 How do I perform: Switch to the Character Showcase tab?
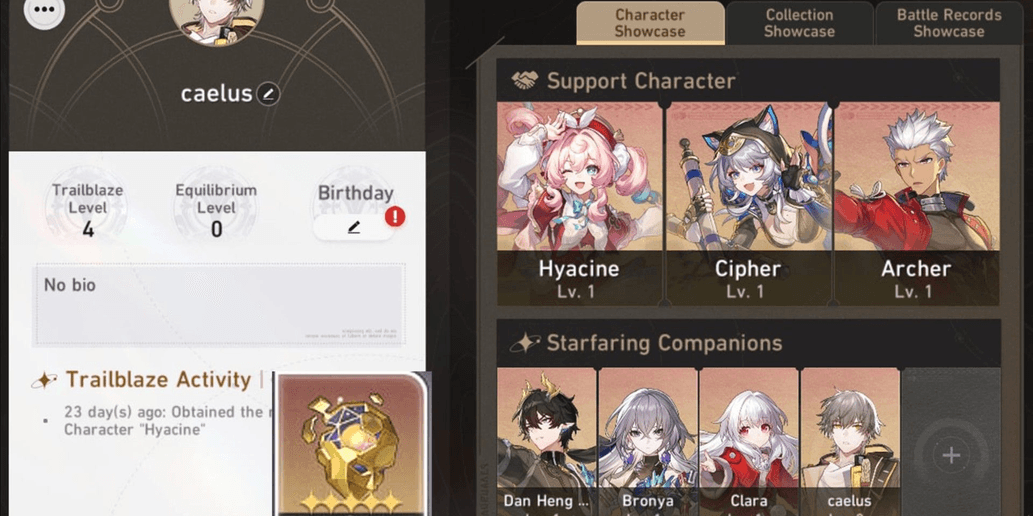[x=650, y=23]
